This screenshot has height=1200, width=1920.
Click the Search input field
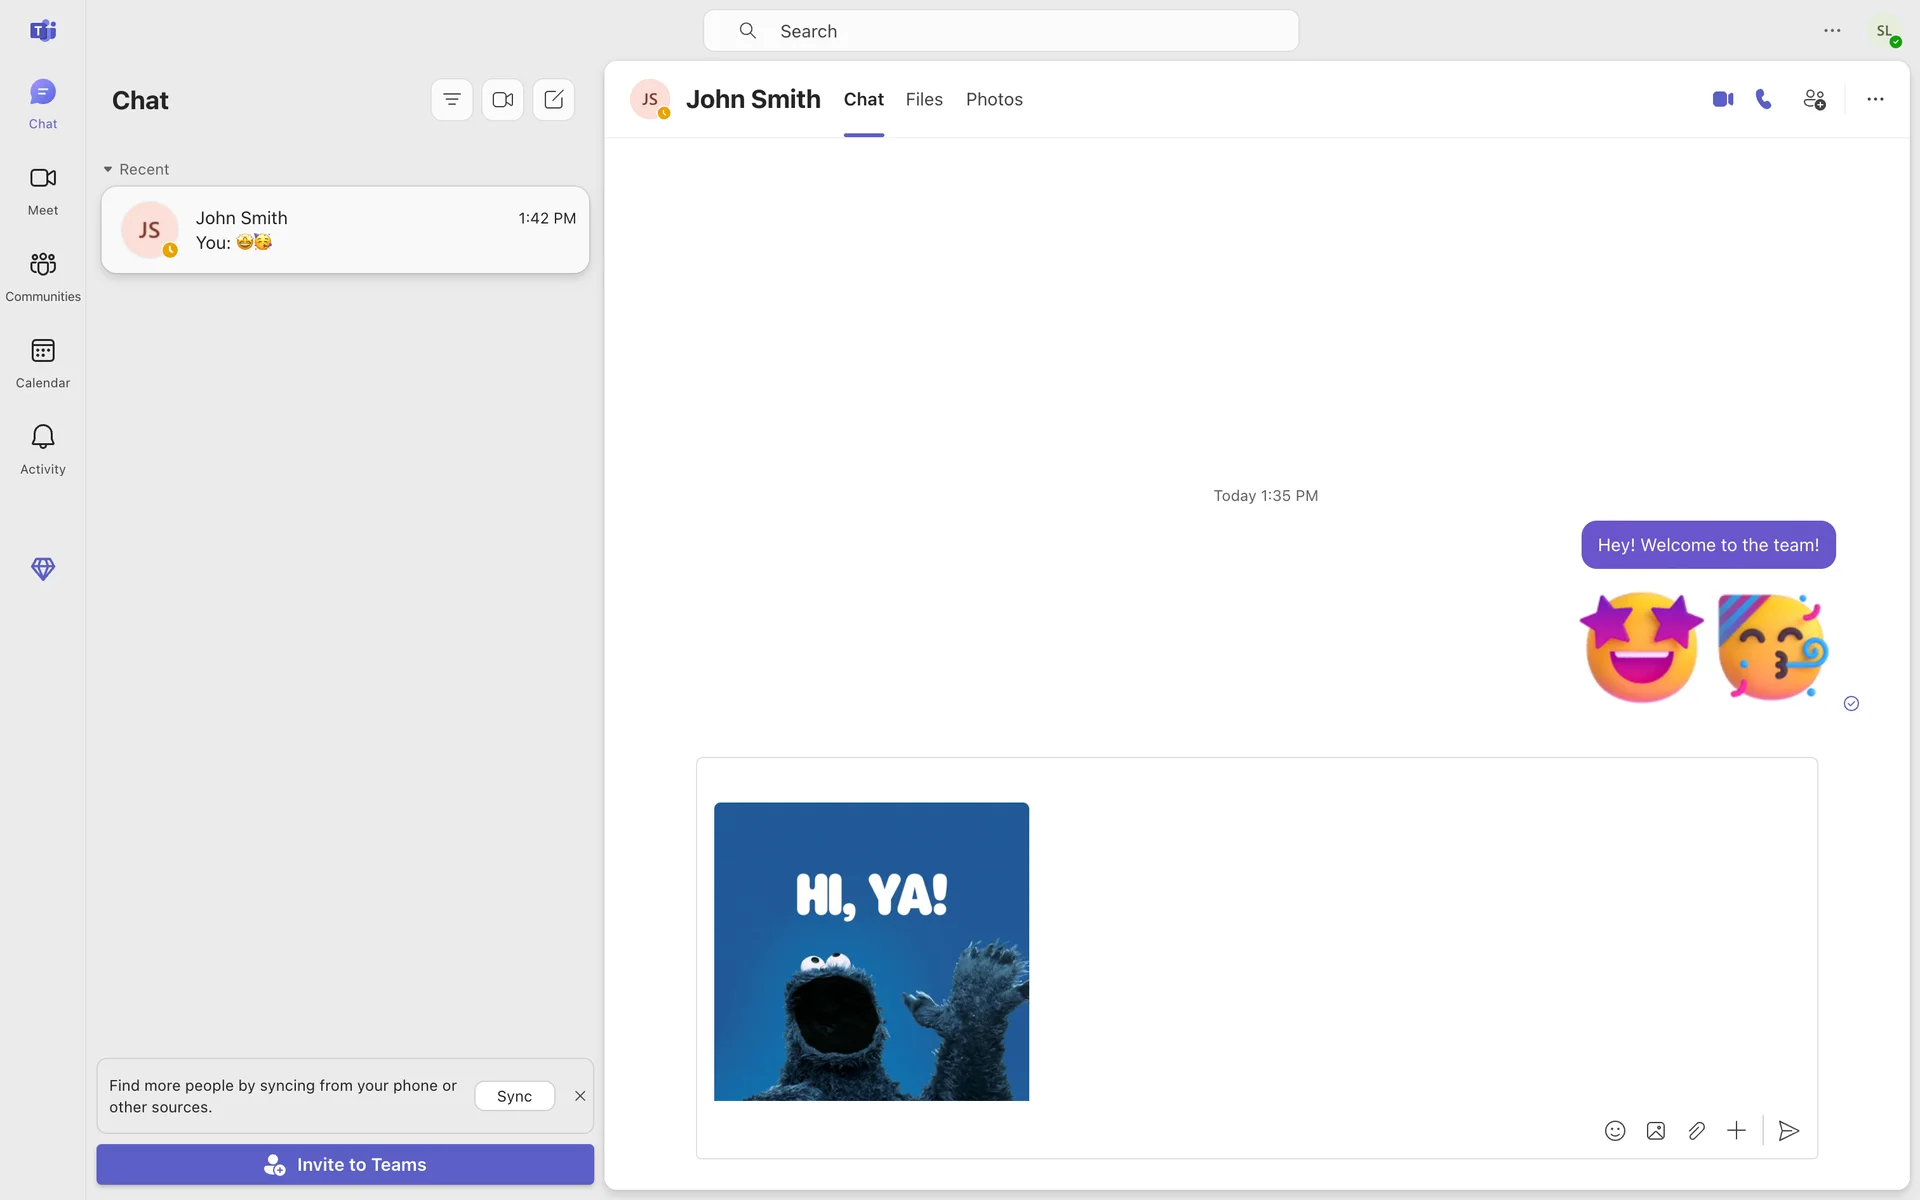pyautogui.click(x=1000, y=31)
